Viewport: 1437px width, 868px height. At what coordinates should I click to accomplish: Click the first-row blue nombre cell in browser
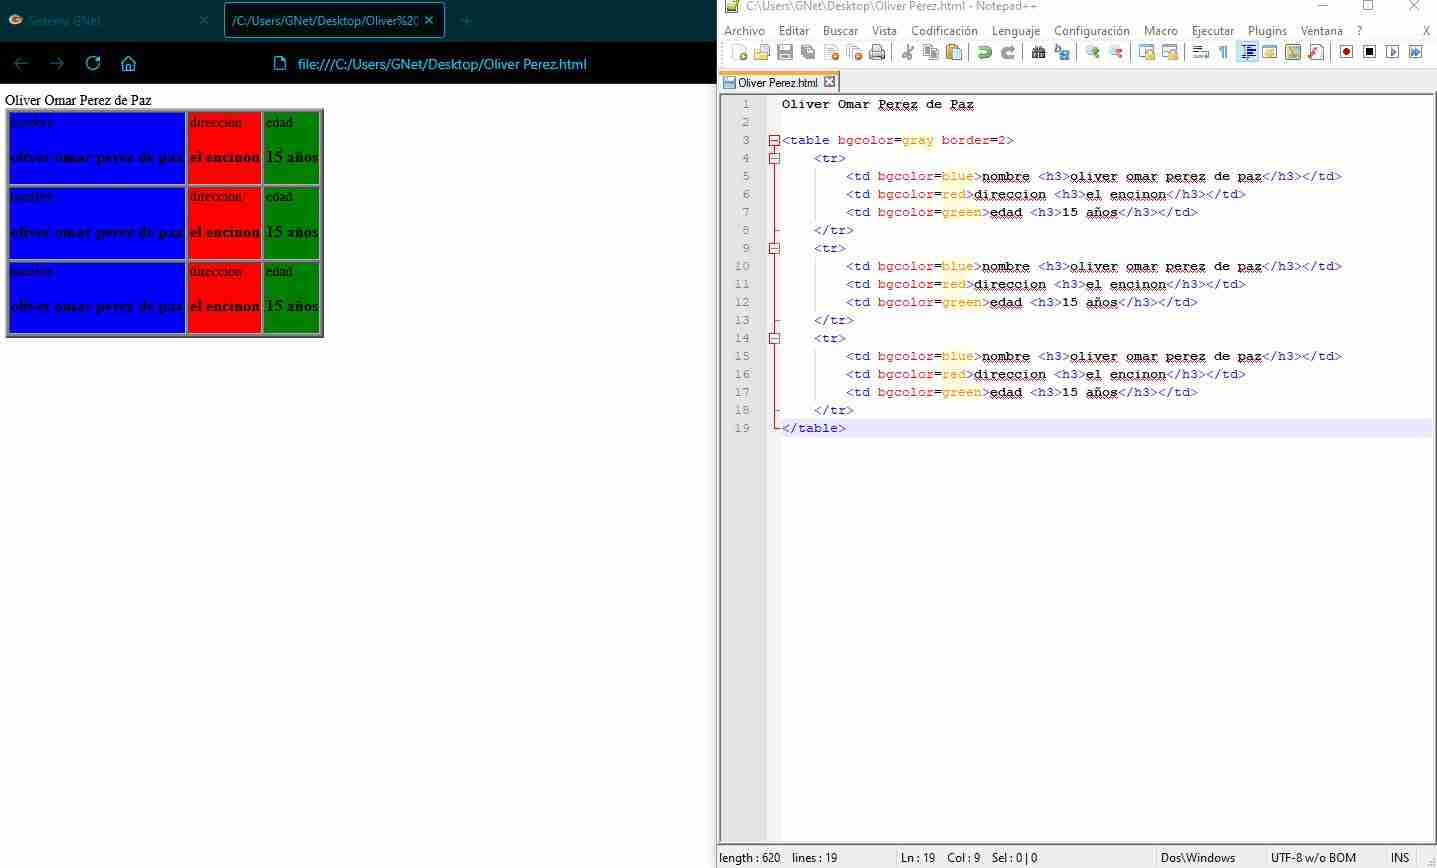pyautogui.click(x=97, y=148)
